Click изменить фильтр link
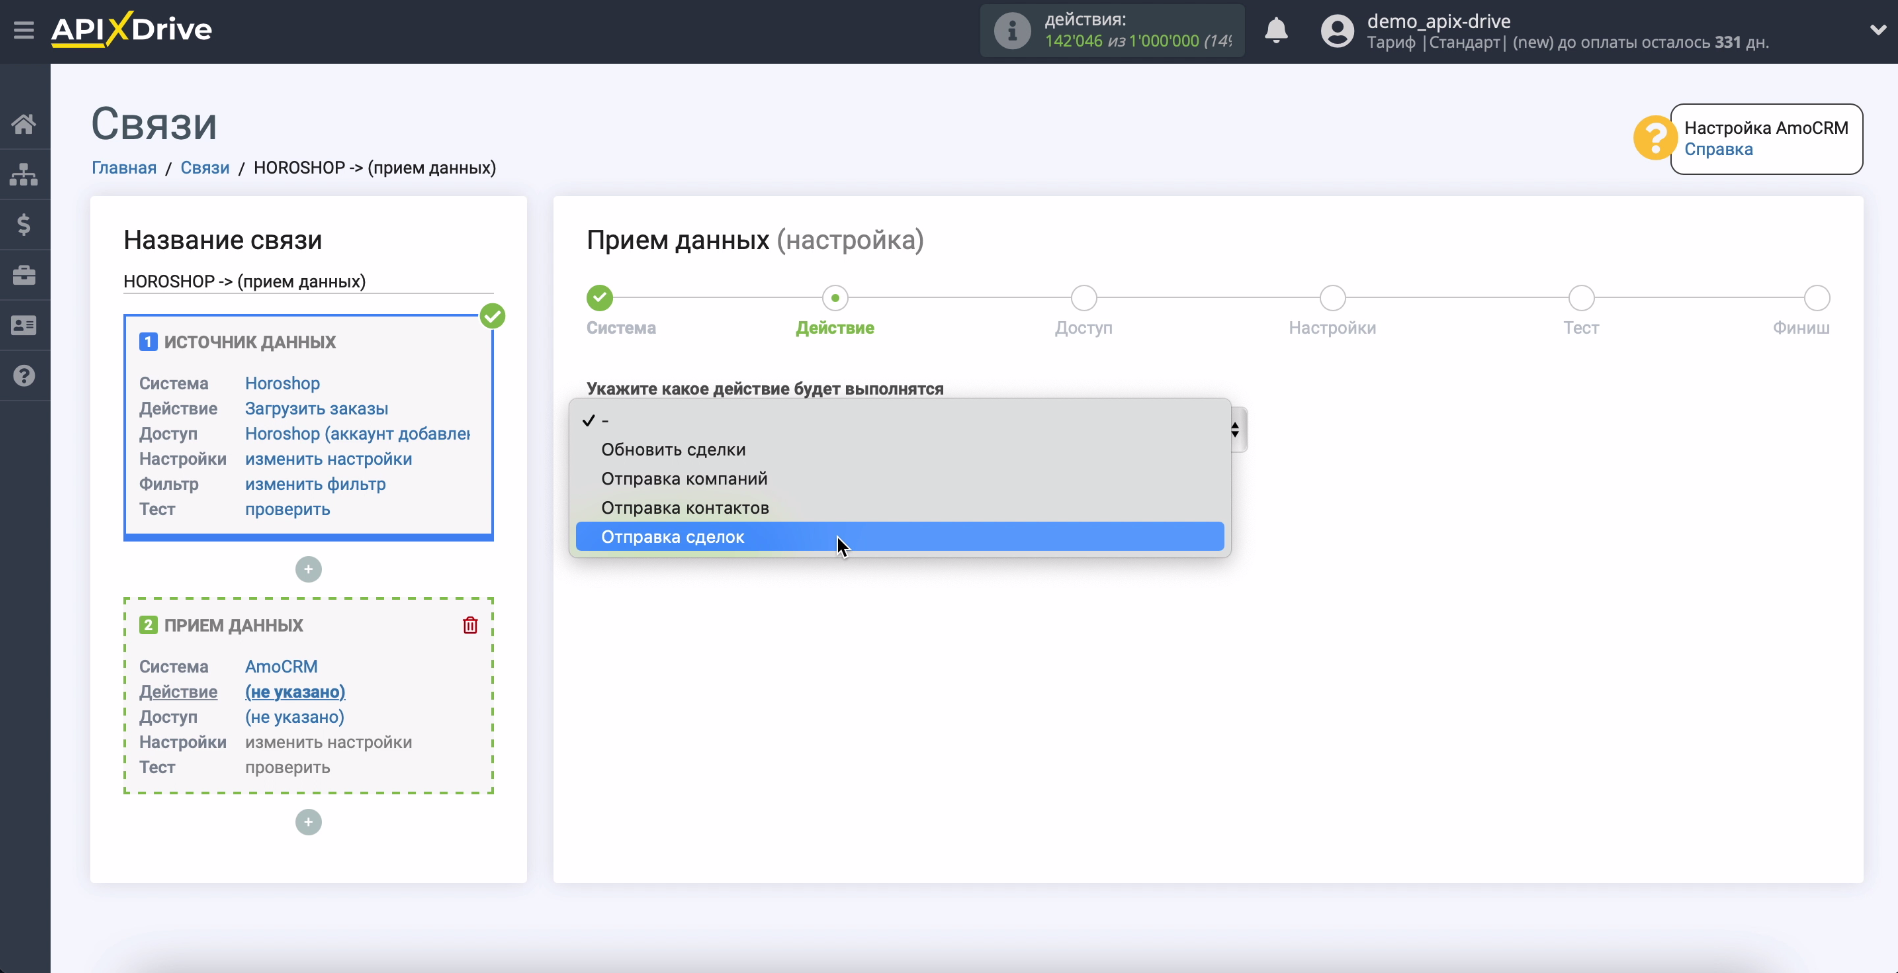Screen dimensions: 1898x973 [315, 484]
